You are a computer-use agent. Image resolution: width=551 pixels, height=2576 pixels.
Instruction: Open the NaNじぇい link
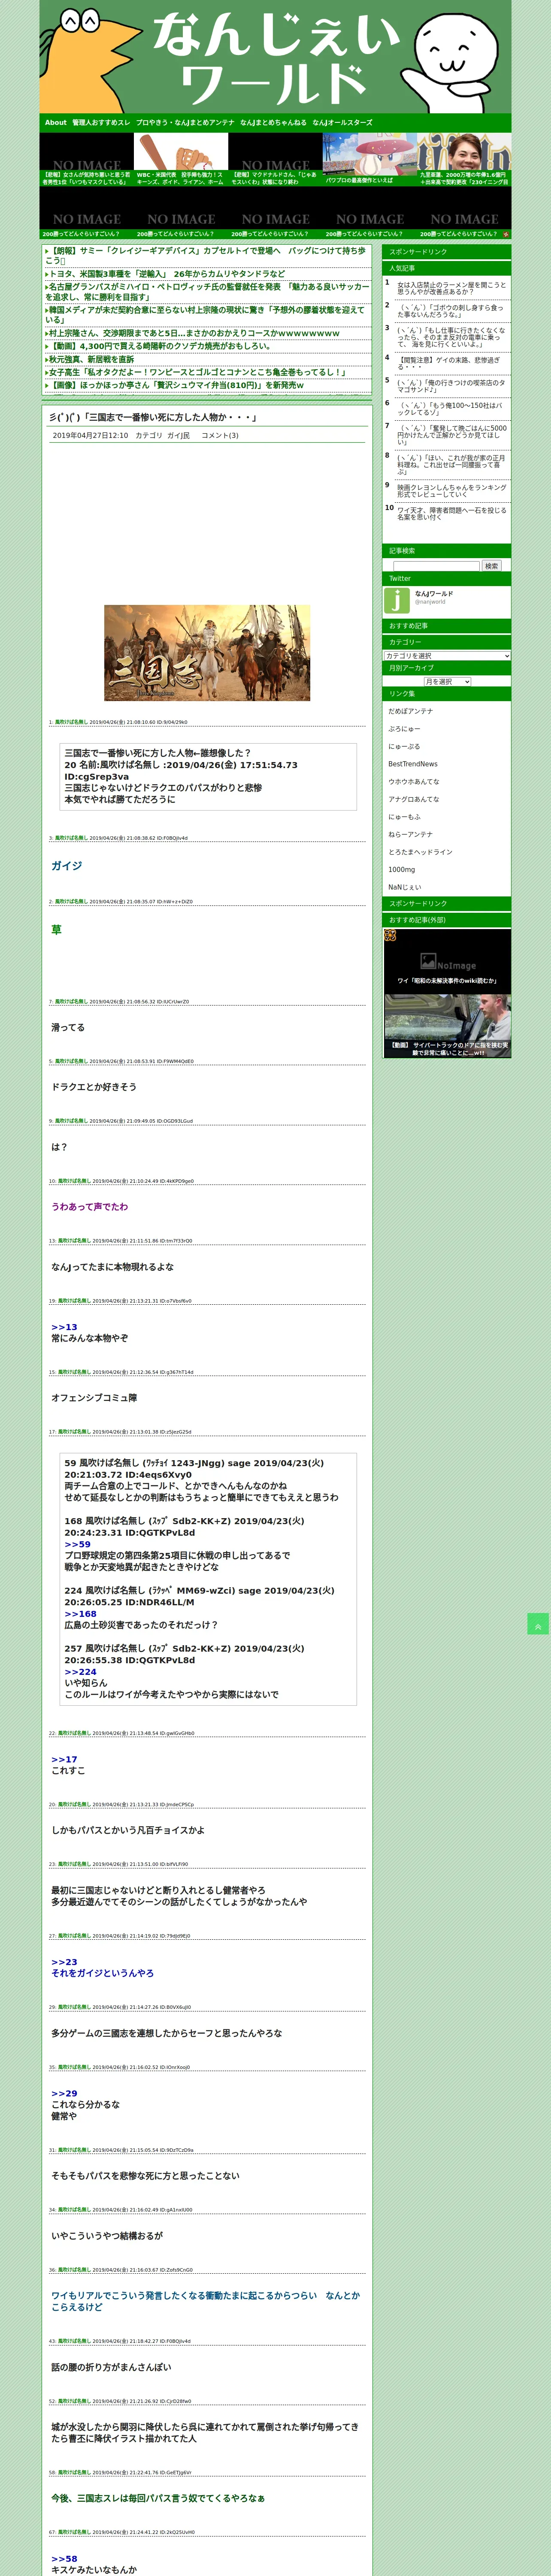pos(405,887)
